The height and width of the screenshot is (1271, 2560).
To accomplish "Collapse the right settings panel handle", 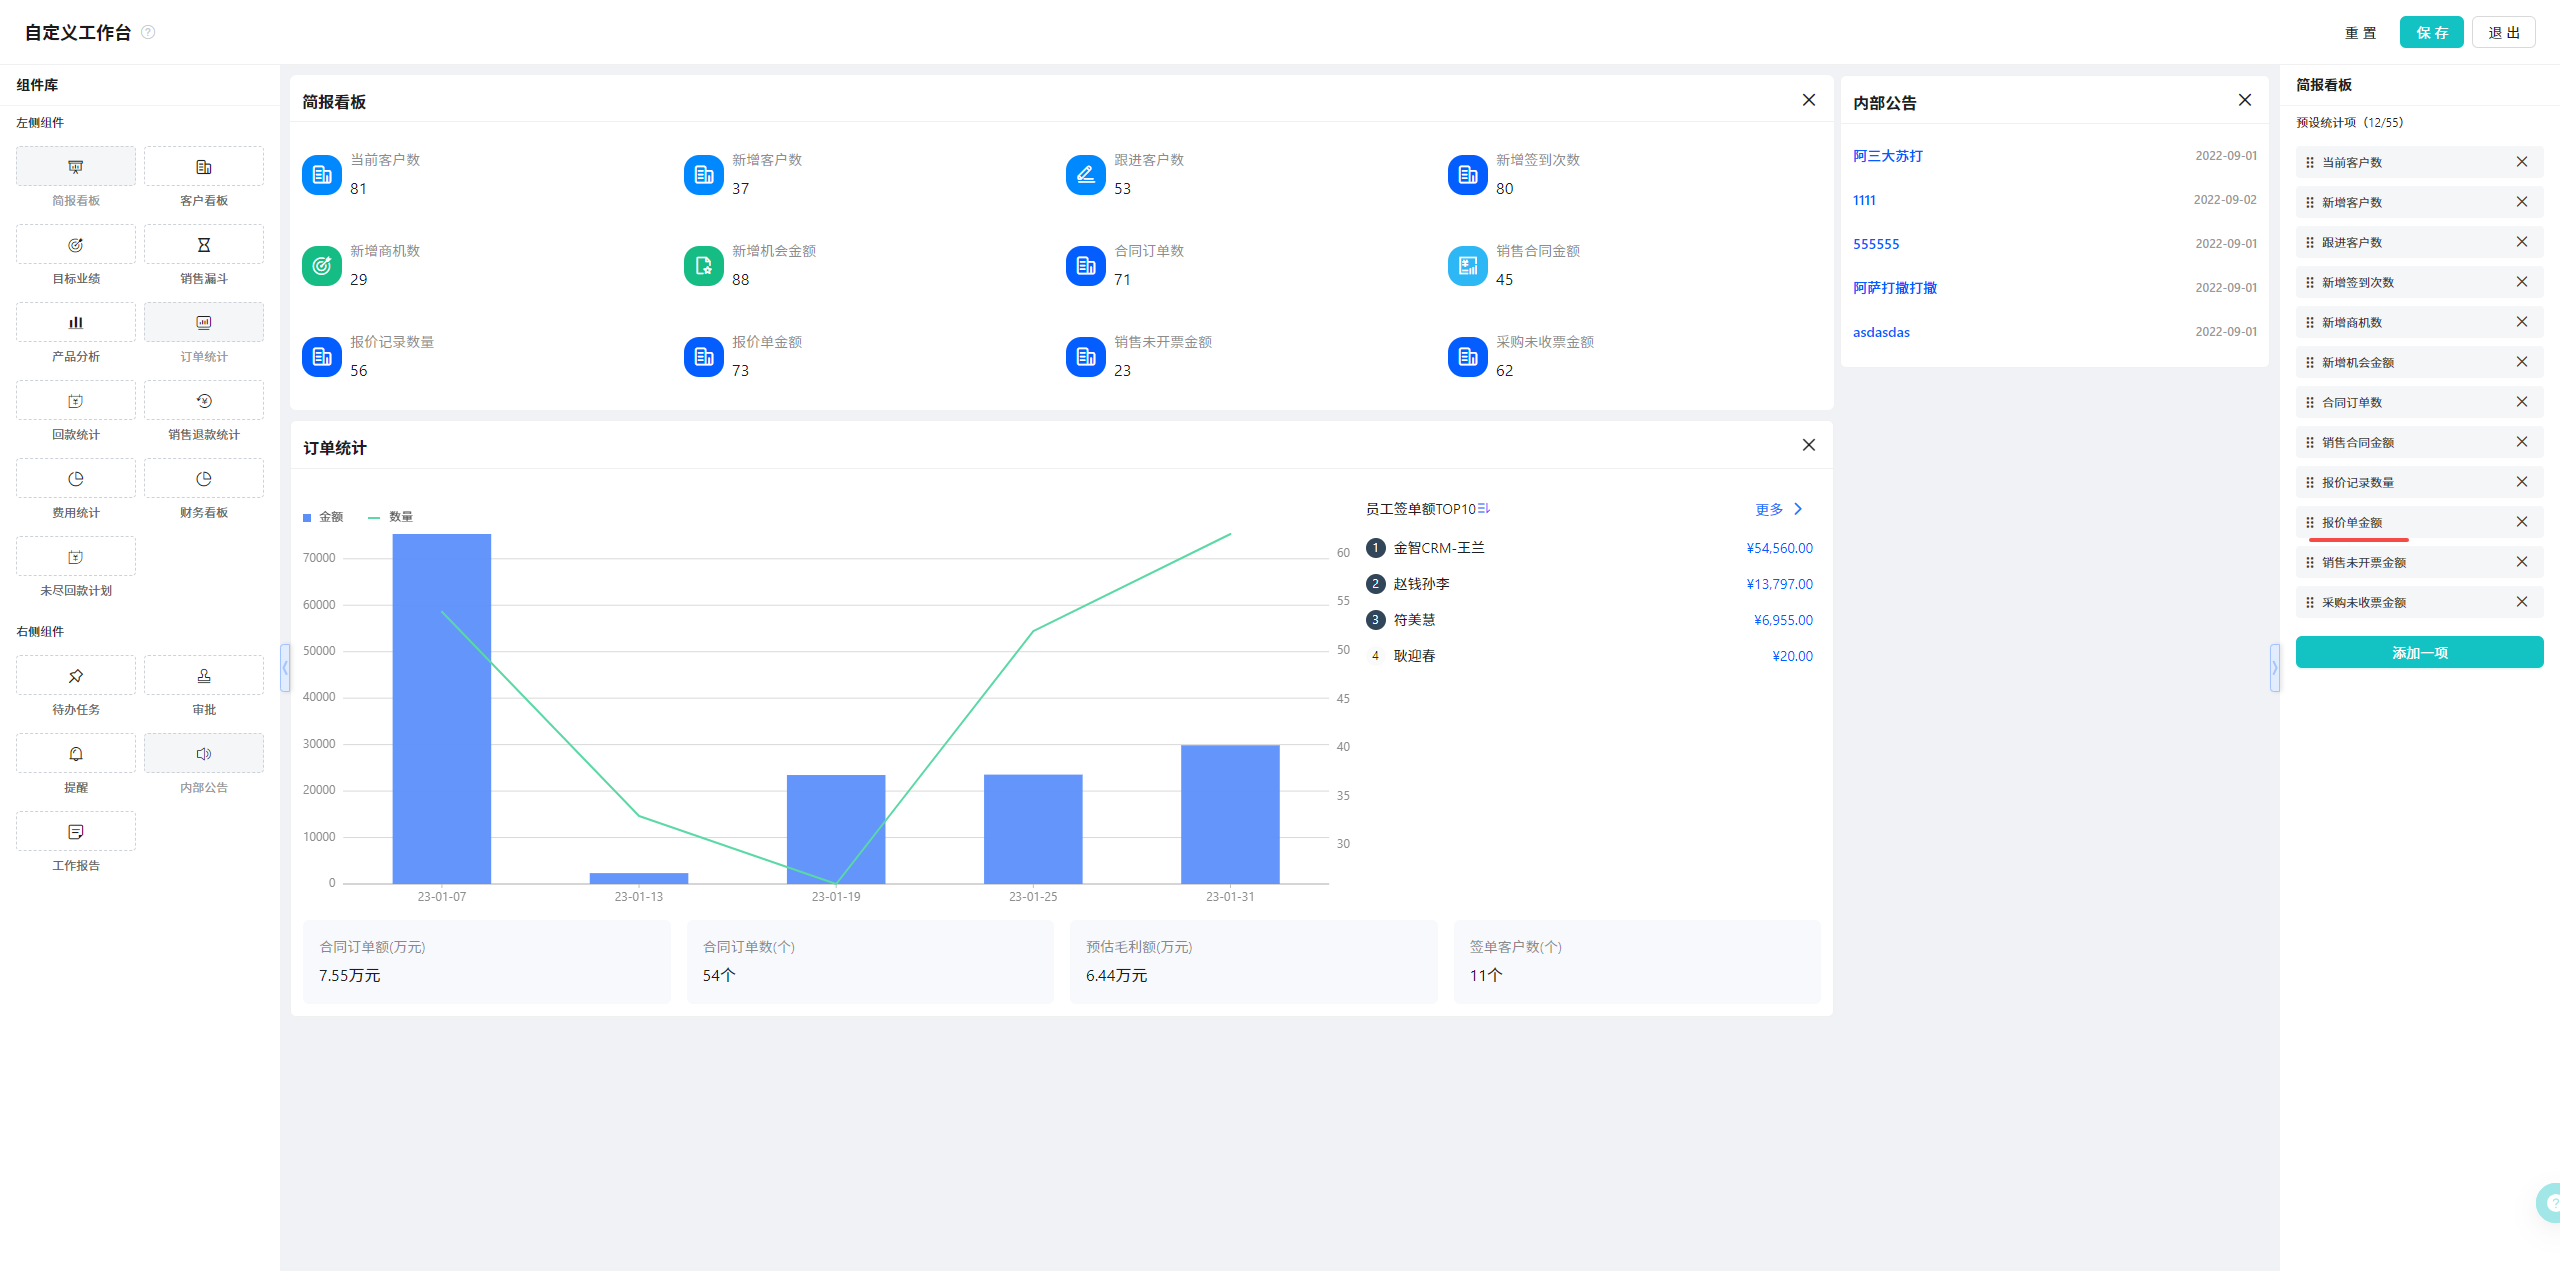I will point(2274,668).
